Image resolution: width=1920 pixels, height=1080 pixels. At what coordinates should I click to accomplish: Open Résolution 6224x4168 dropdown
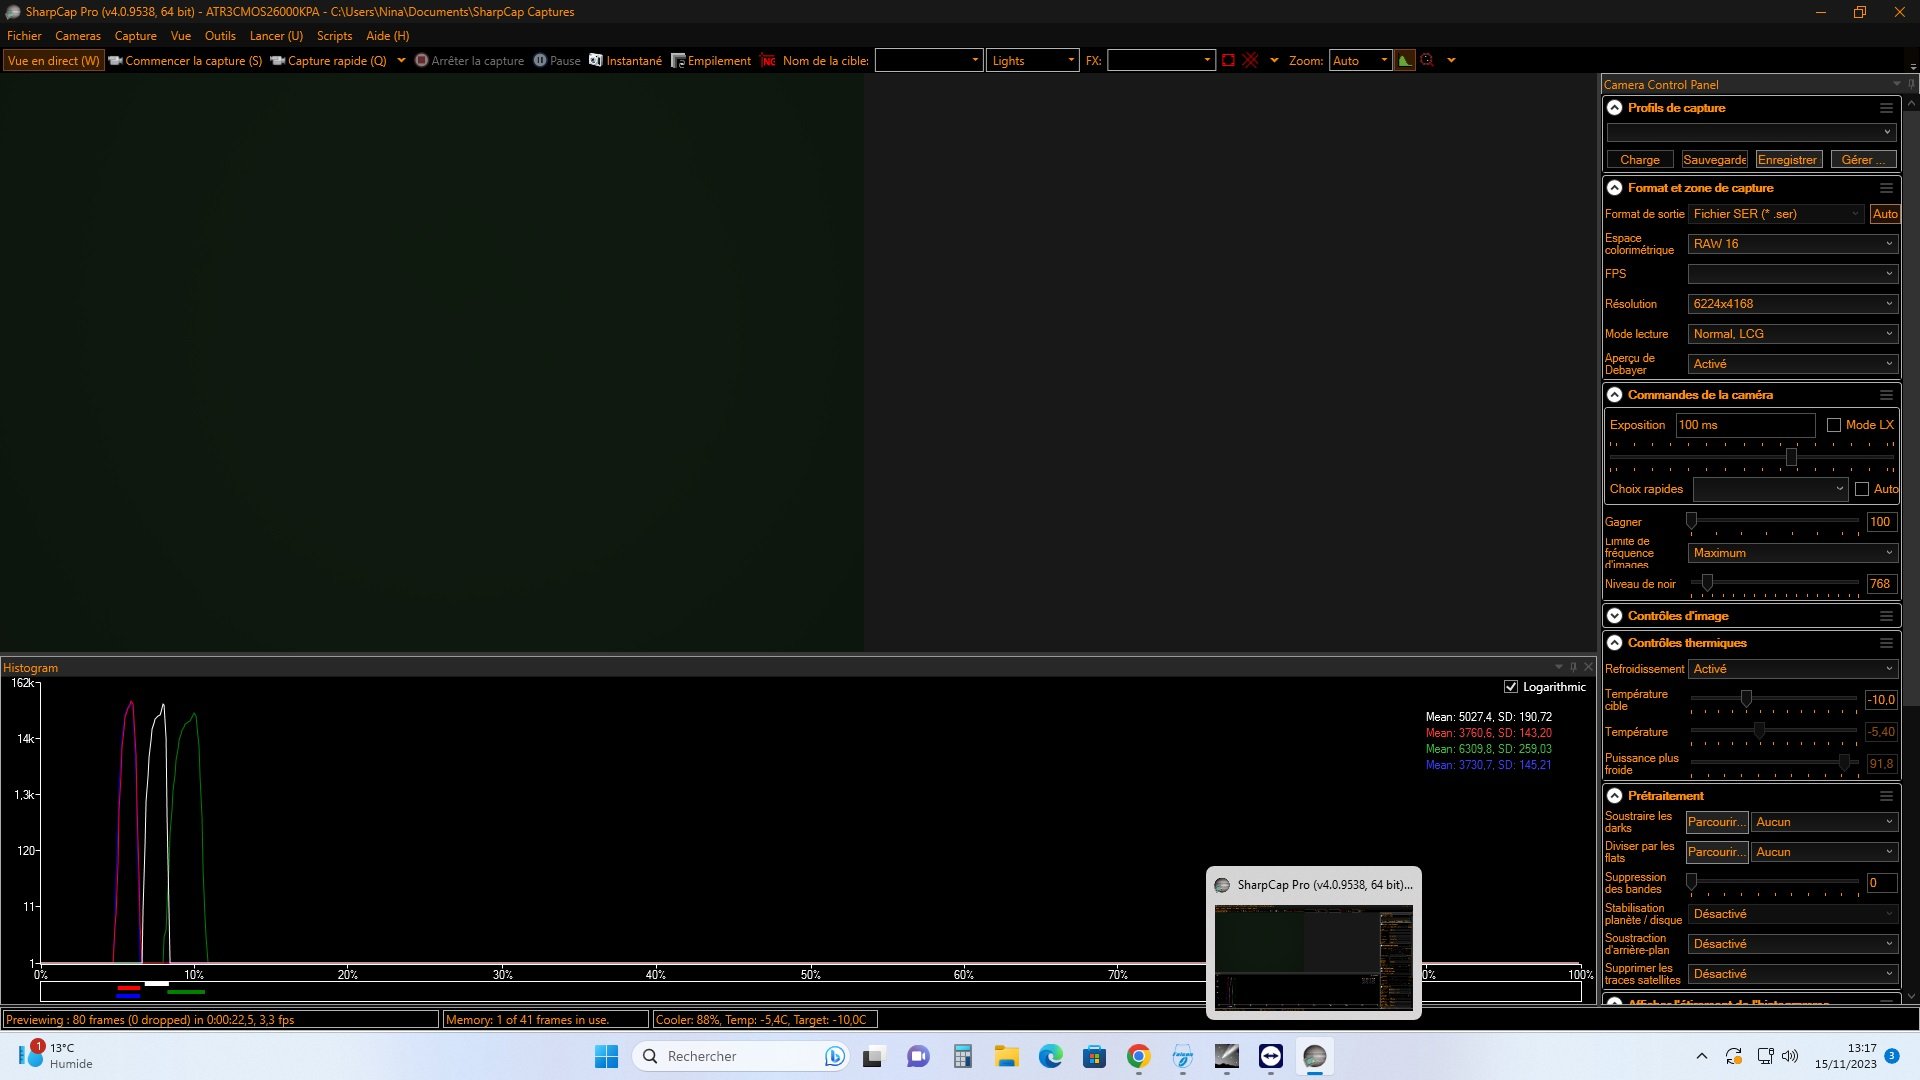[x=1792, y=304]
